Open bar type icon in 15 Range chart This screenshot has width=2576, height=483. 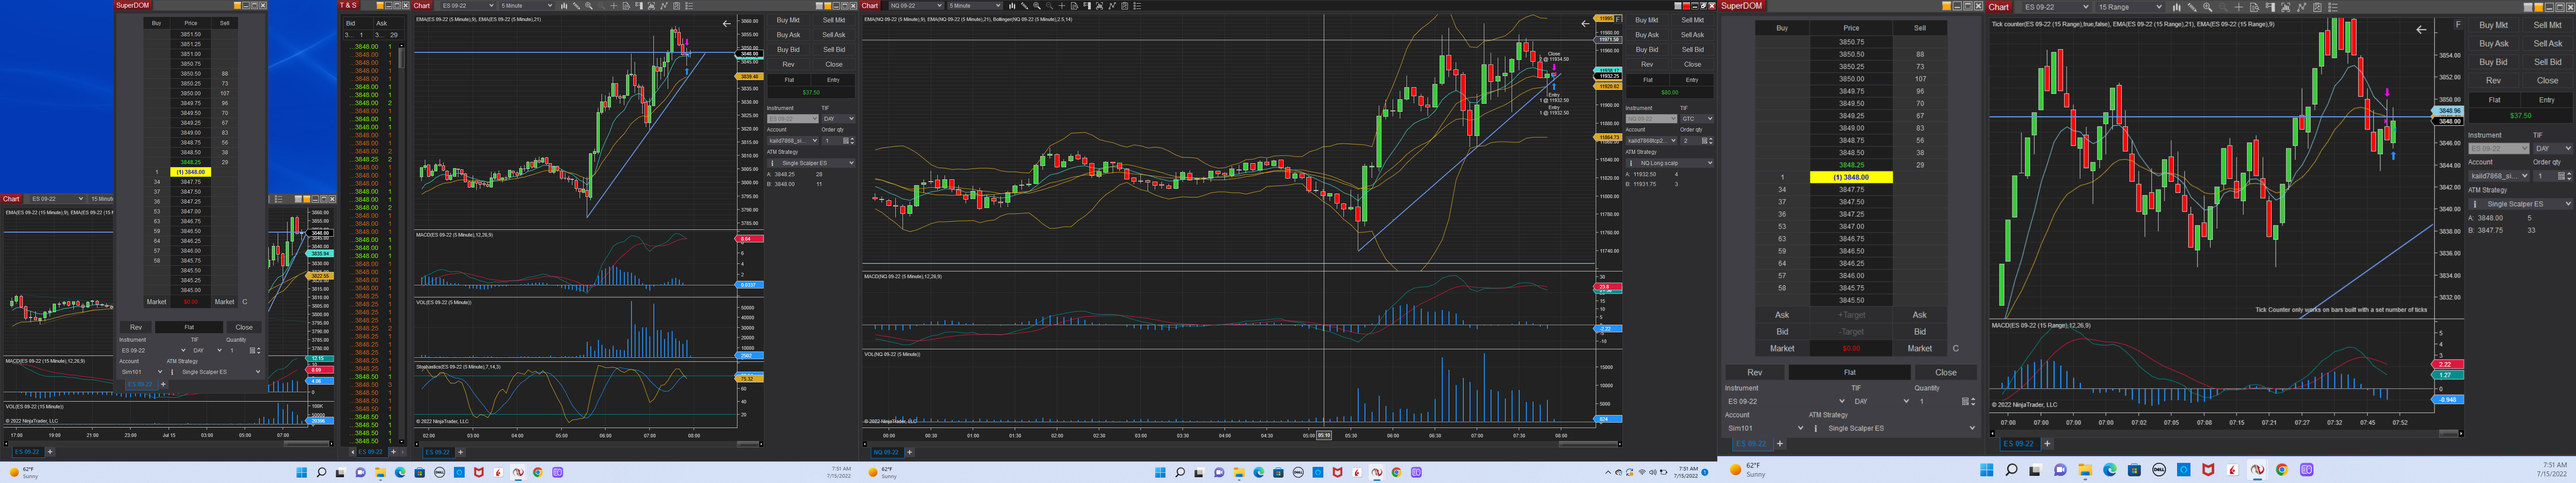click(x=2177, y=7)
